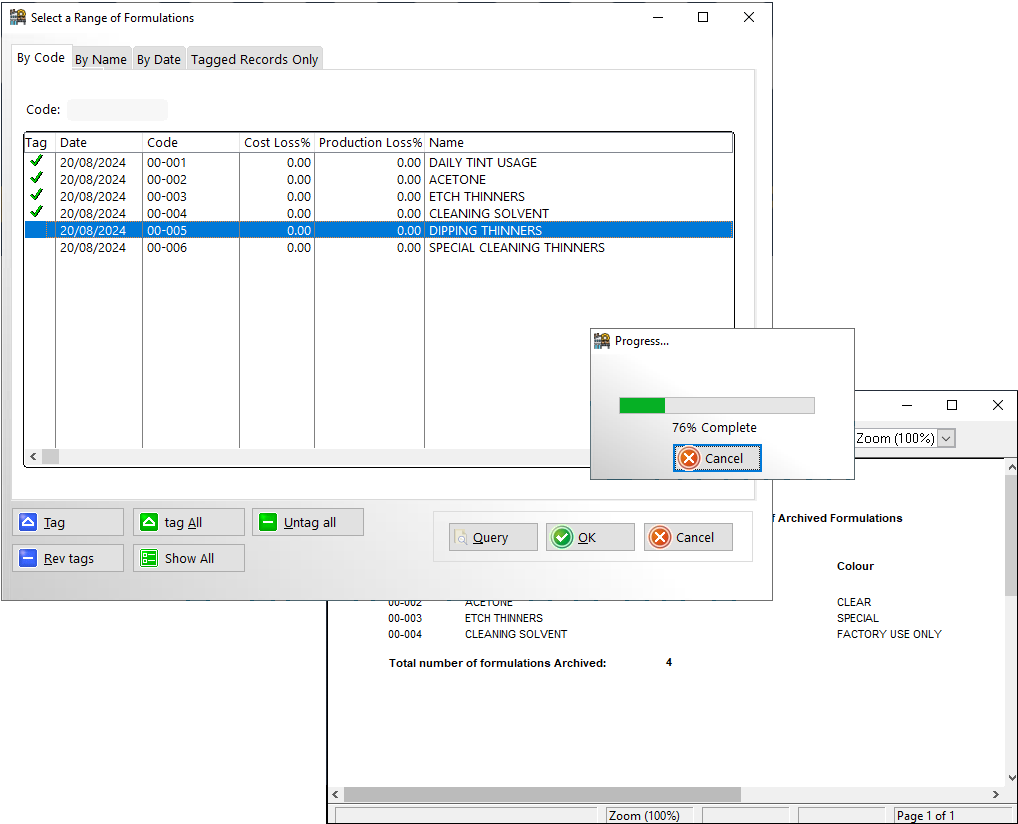The width and height of the screenshot is (1018, 824).
Task: Open the Tagged Records Only tab
Action: click(x=254, y=59)
